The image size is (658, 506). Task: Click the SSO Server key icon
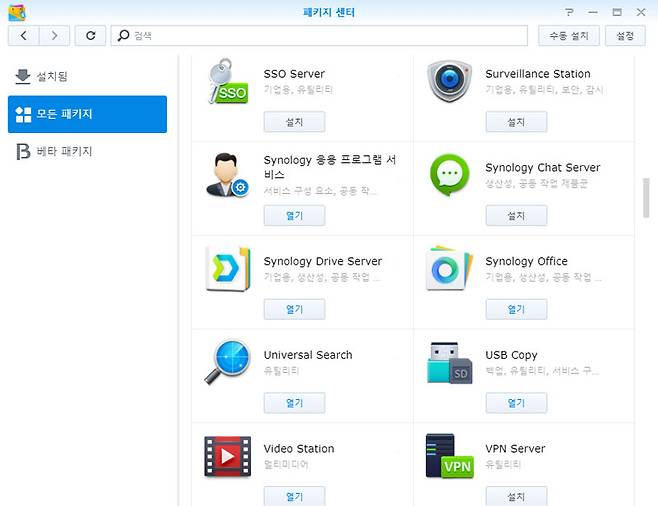(x=228, y=81)
